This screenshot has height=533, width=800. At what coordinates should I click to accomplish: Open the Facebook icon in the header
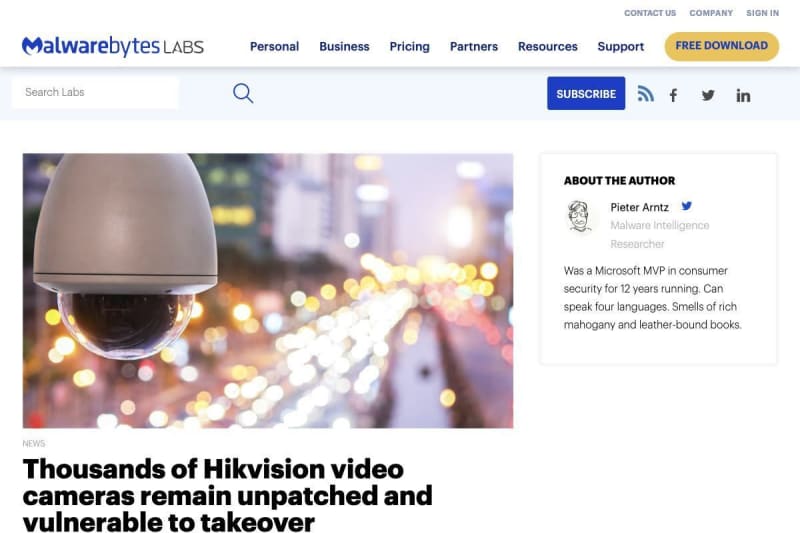[673, 95]
